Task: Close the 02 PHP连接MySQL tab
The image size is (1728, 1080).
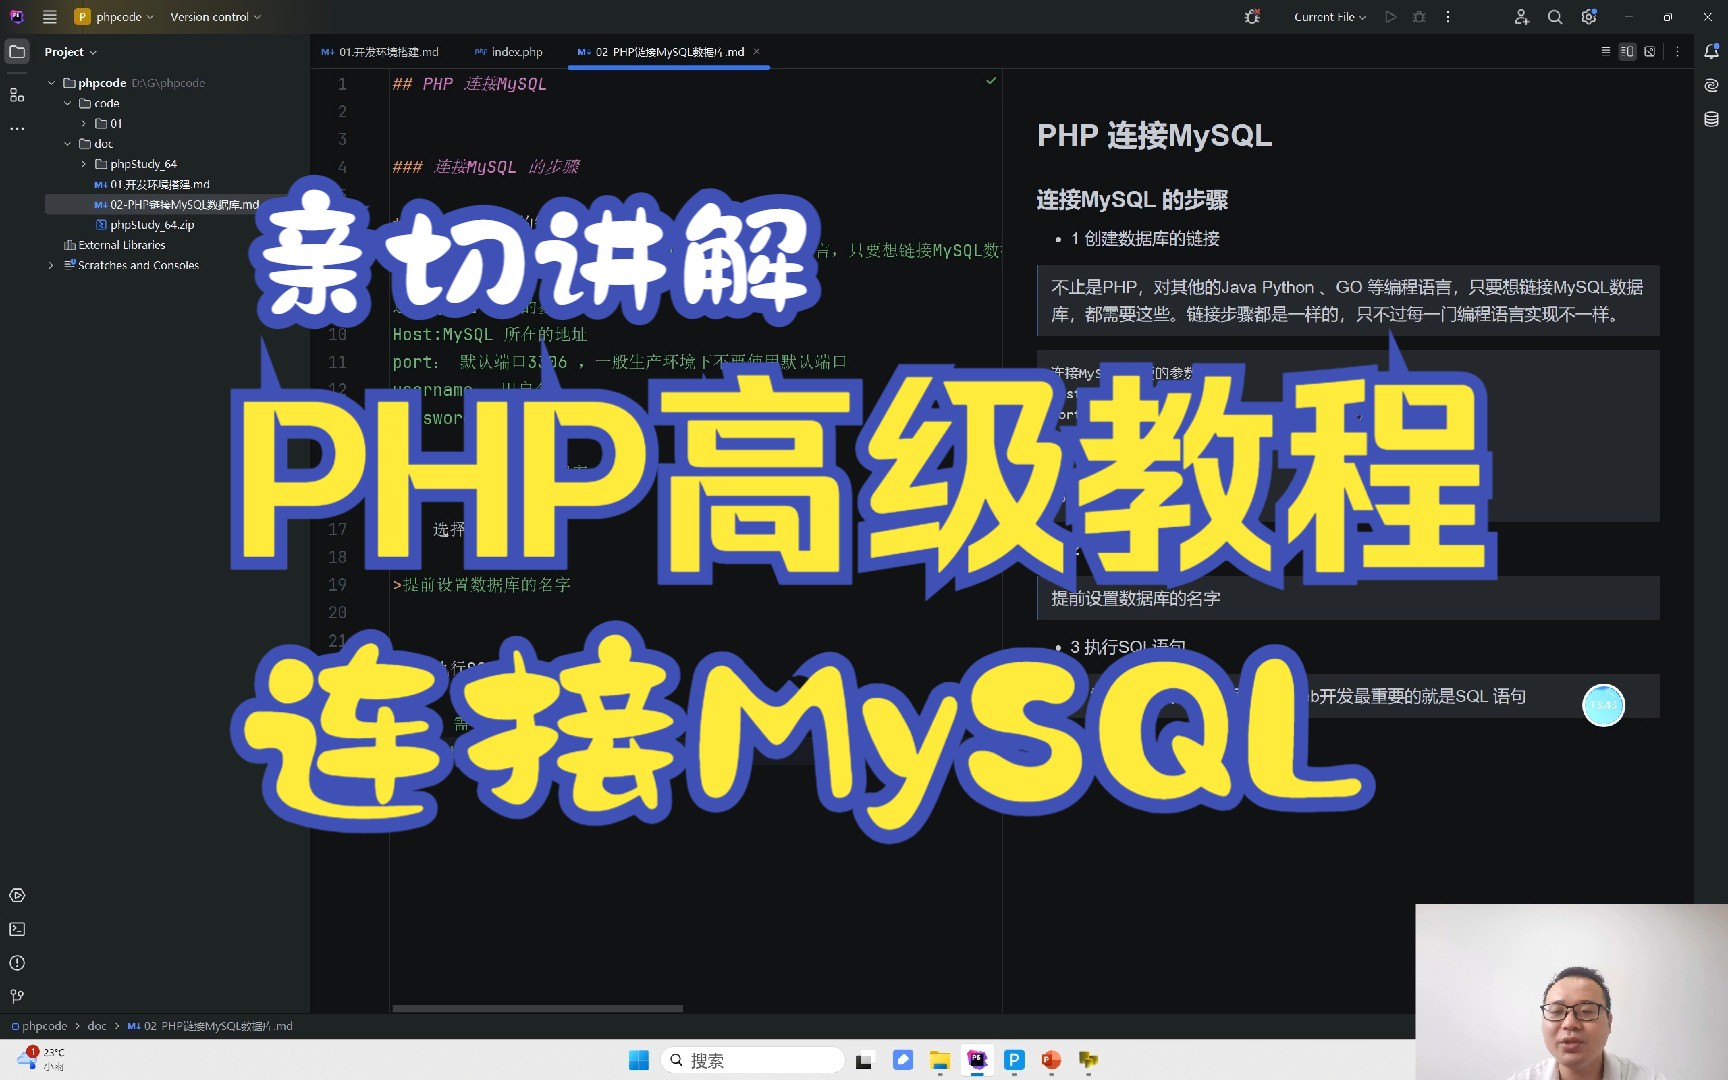Action: click(x=757, y=52)
